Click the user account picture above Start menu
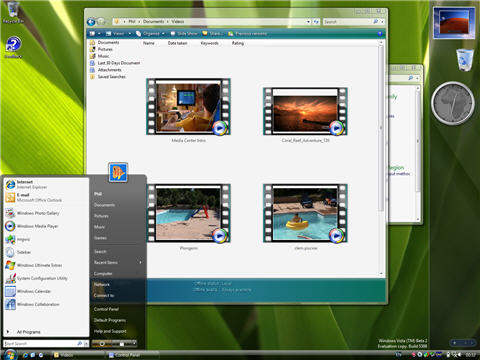Image resolution: width=480 pixels, height=360 pixels. (118, 172)
